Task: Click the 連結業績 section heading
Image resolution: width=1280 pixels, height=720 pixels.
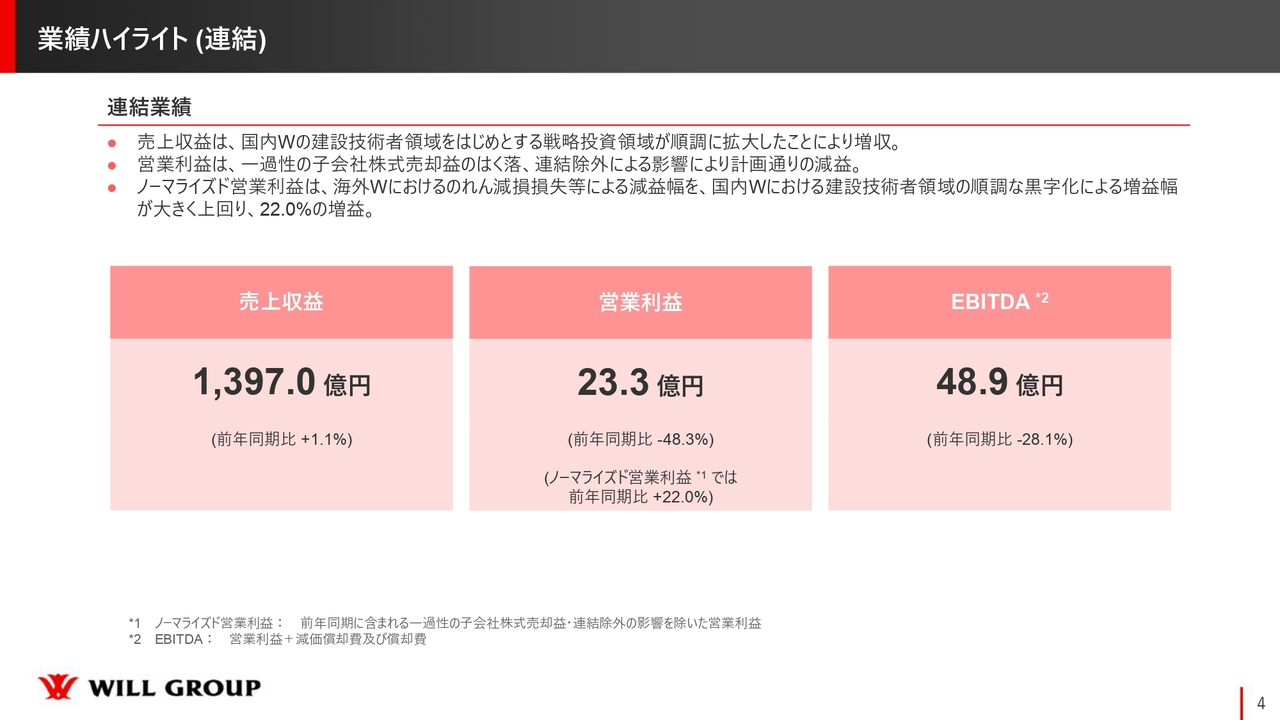Action: pyautogui.click(x=149, y=106)
